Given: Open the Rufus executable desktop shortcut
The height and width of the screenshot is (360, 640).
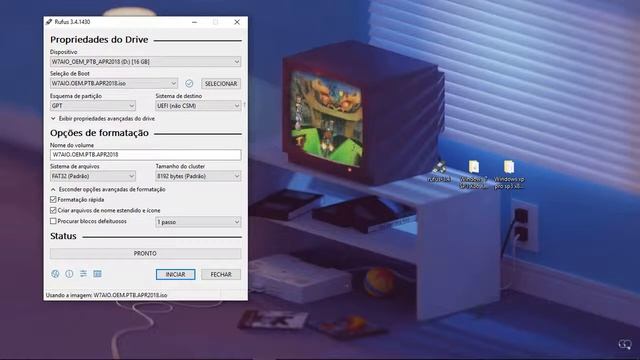Looking at the screenshot, I should [440, 171].
